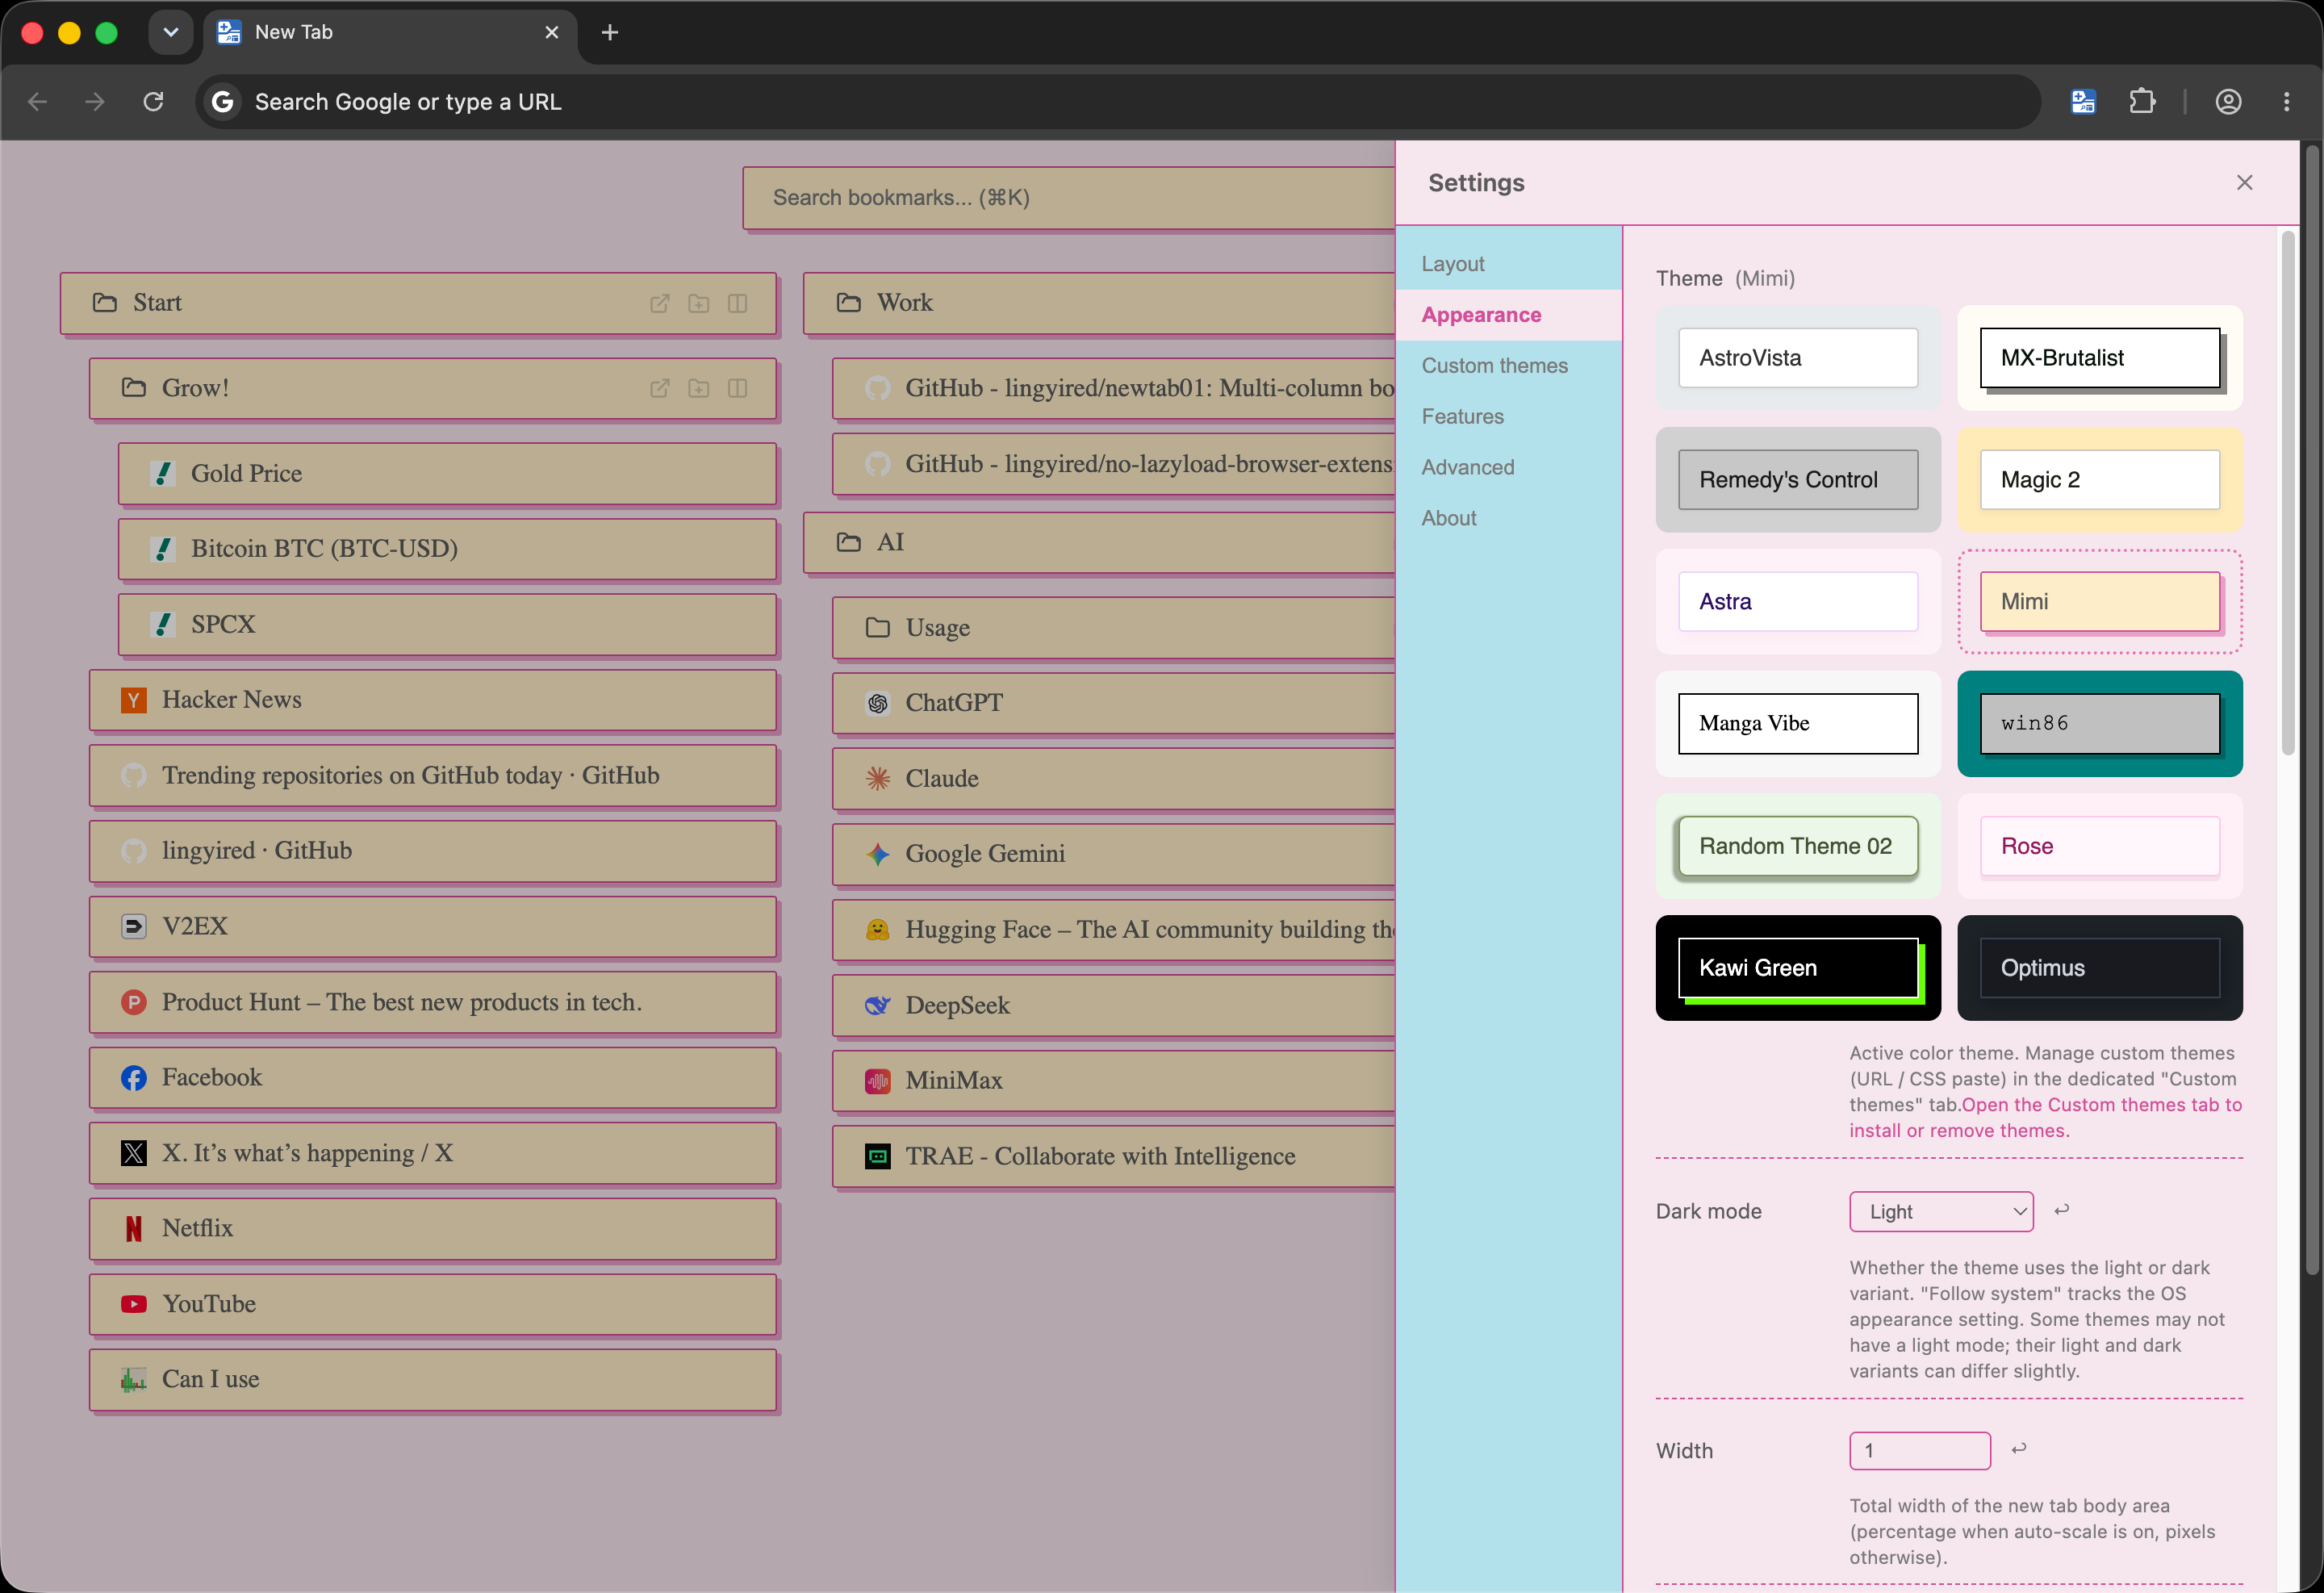Open all Start folder bookmarks via external-link icon
This screenshot has height=1593, width=2324.
[660, 303]
